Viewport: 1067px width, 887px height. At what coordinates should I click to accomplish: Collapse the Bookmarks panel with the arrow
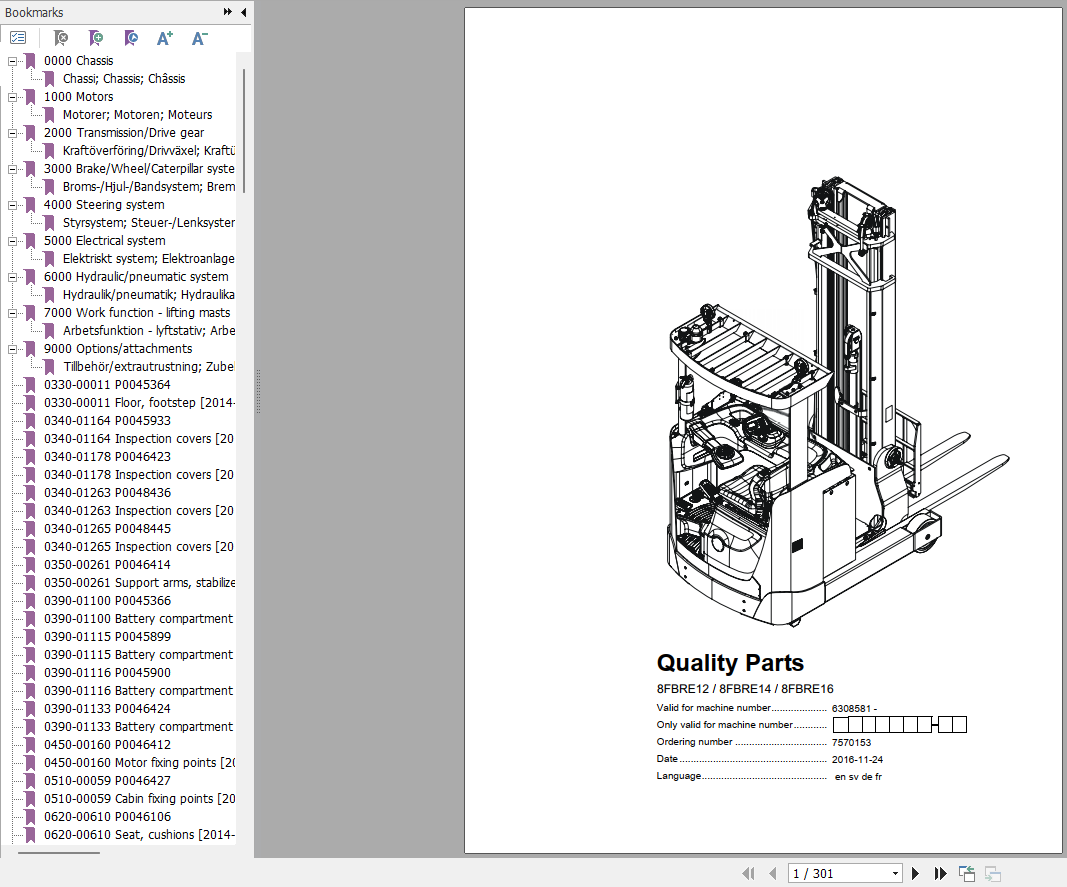pyautogui.click(x=244, y=12)
